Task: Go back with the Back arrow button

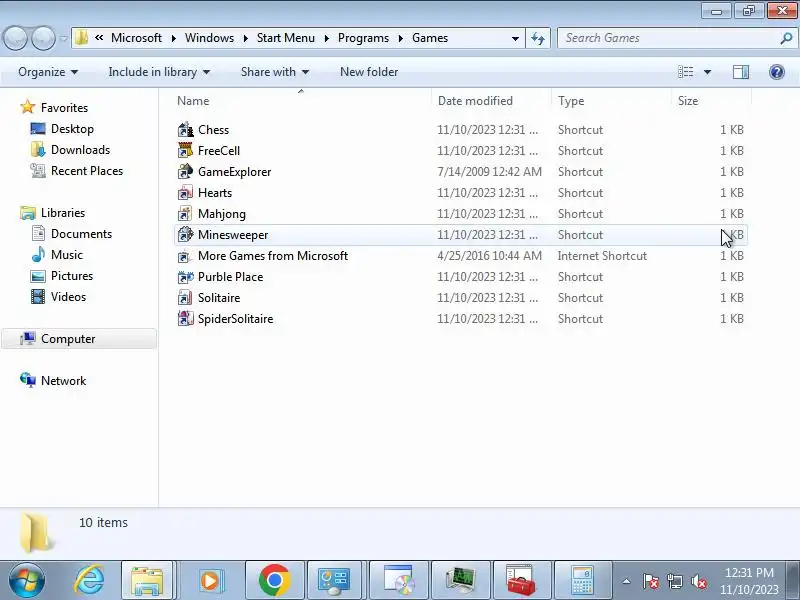Action: click(15, 38)
